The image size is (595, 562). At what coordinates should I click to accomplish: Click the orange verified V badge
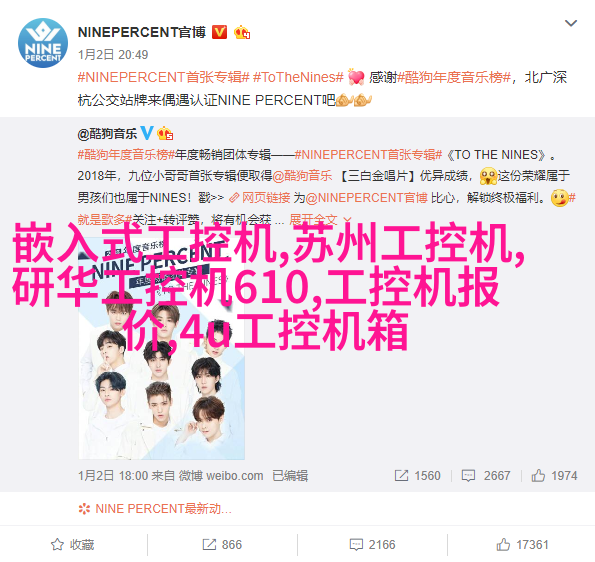(x=219, y=32)
